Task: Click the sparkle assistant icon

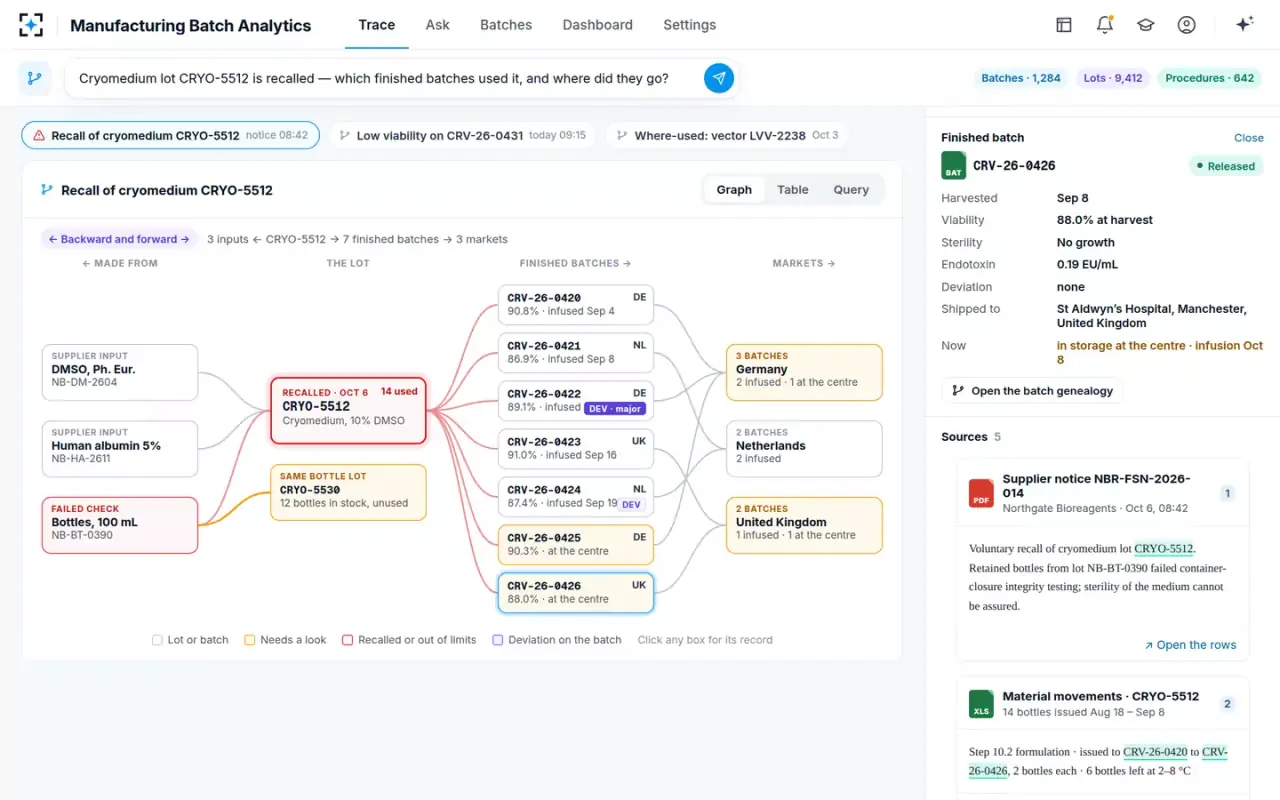Action: click(1244, 25)
